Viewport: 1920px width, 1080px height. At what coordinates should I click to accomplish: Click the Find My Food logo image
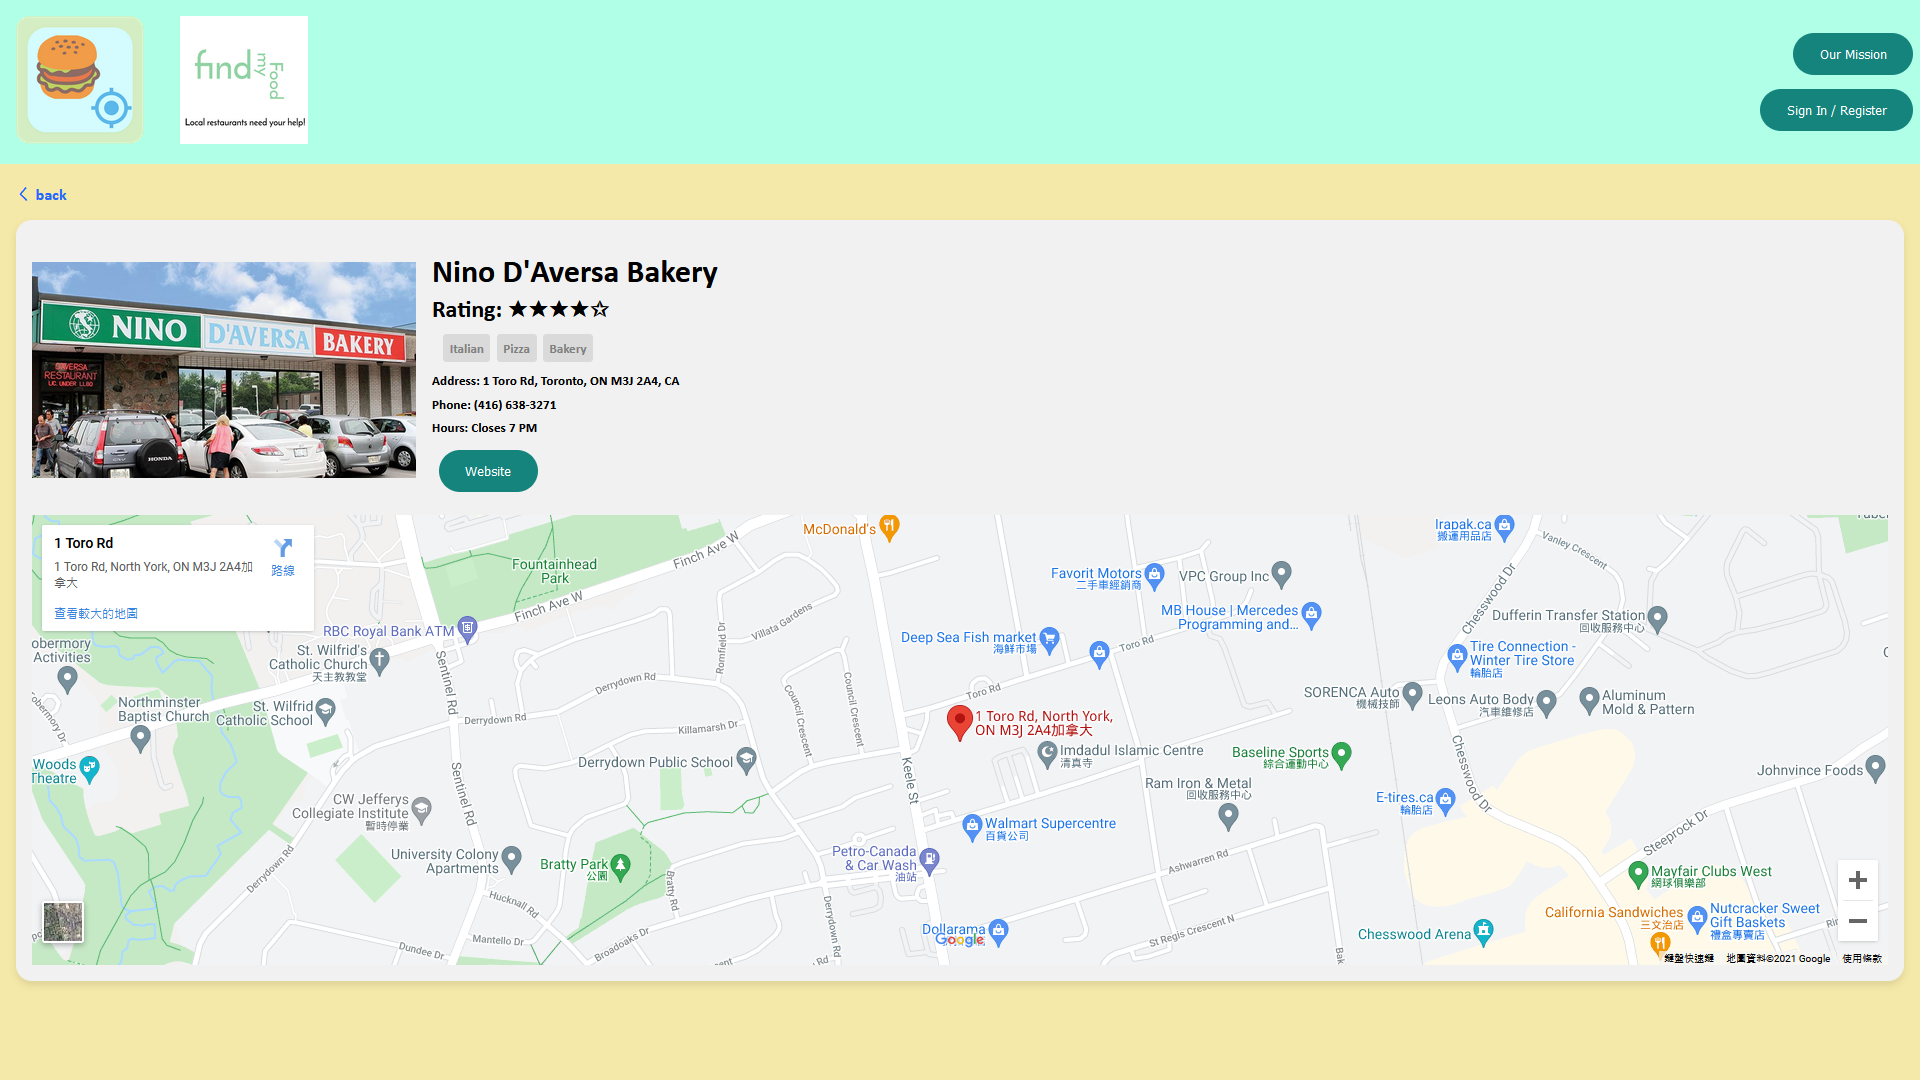coord(243,80)
